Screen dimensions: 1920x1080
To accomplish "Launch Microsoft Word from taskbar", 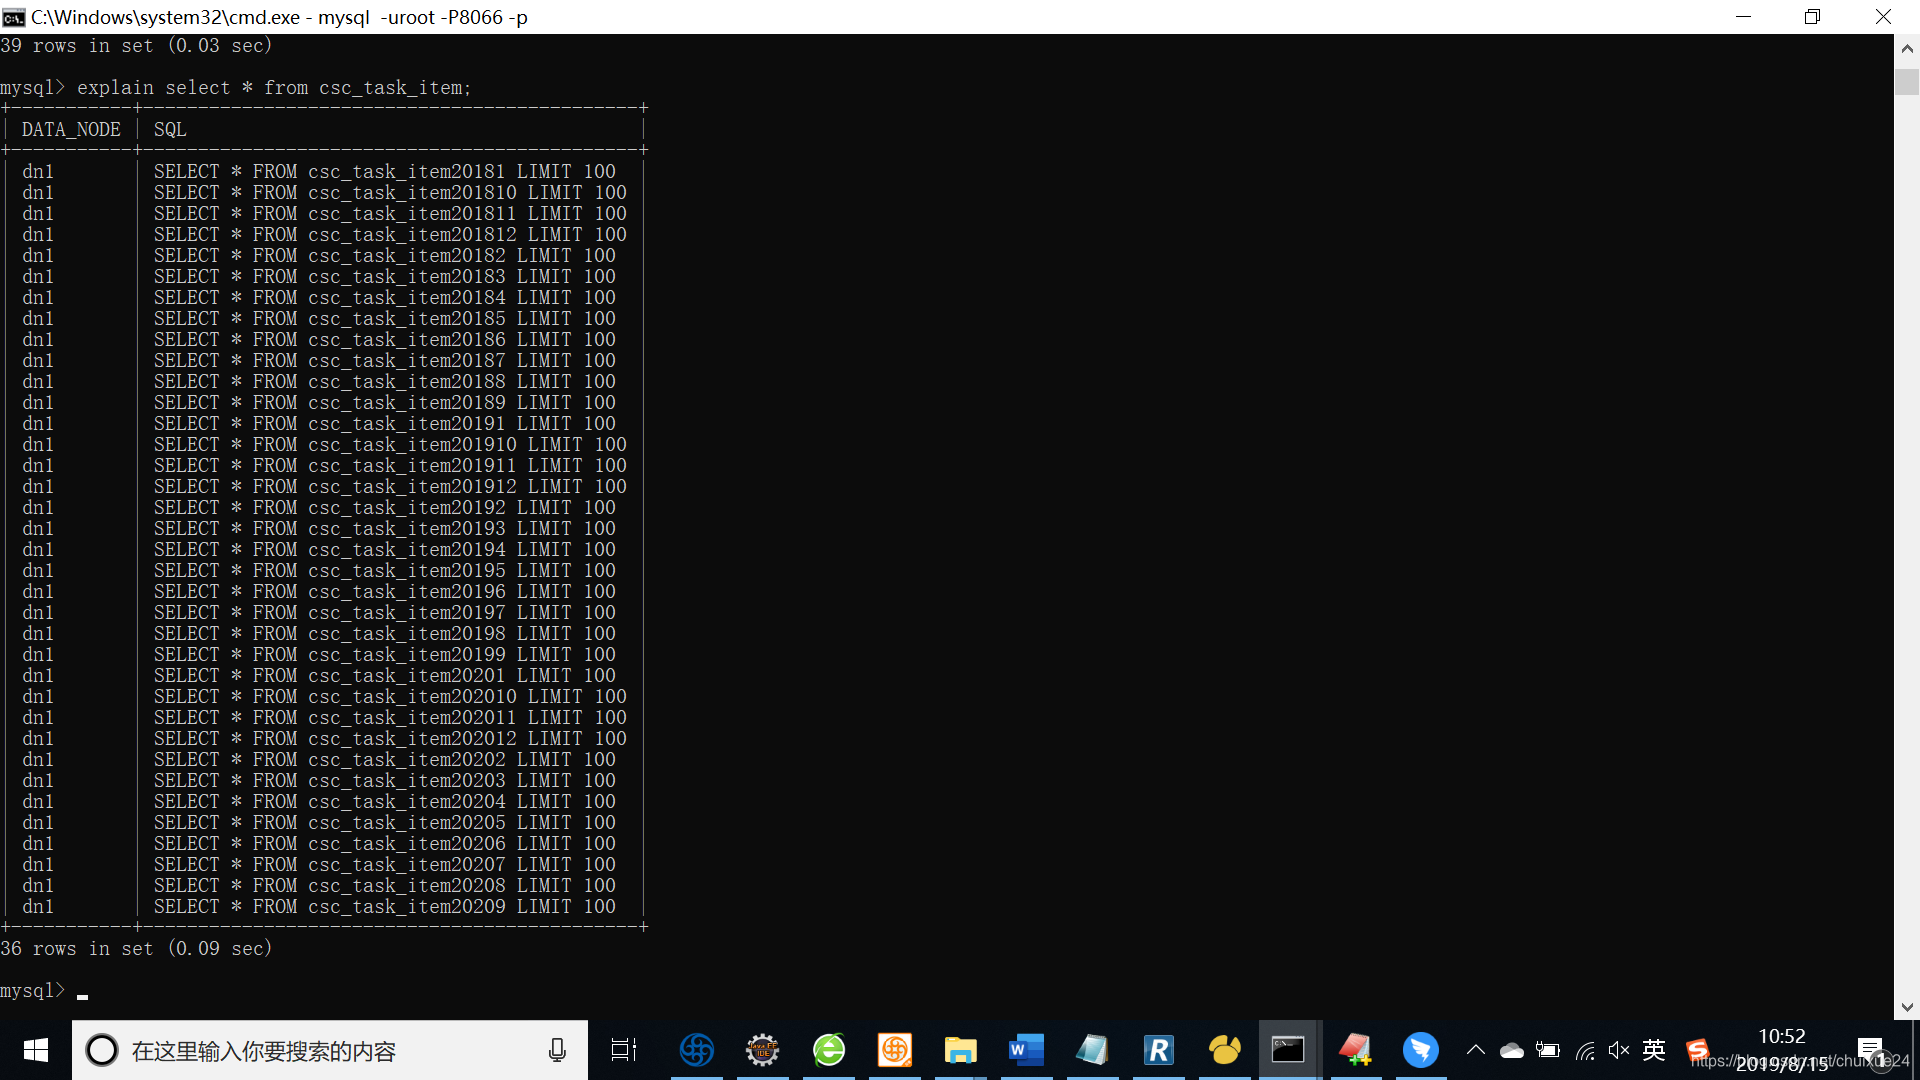I will 1026,1050.
